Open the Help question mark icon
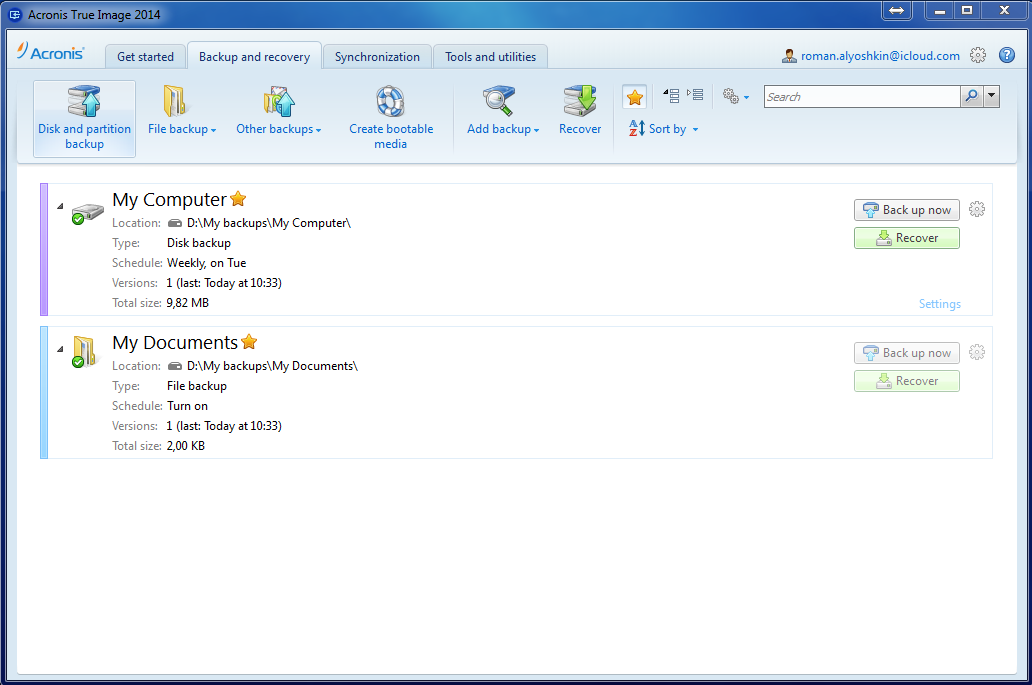The height and width of the screenshot is (685, 1032). coord(1007,55)
